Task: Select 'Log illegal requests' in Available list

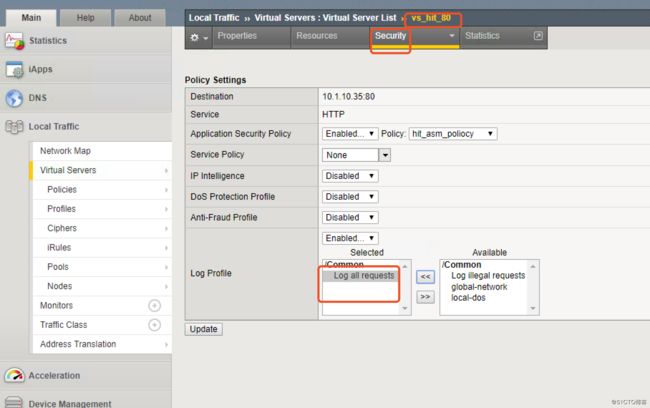Action: pos(488,276)
